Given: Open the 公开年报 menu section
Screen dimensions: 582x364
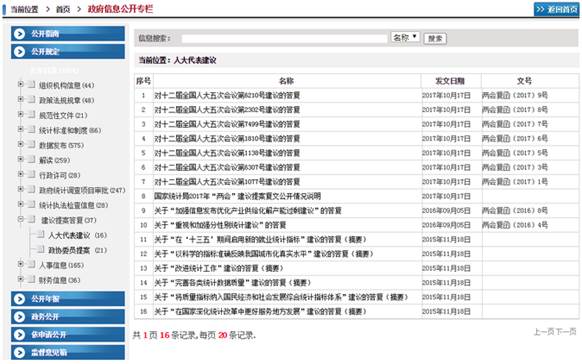Looking at the screenshot, I should point(68,299).
